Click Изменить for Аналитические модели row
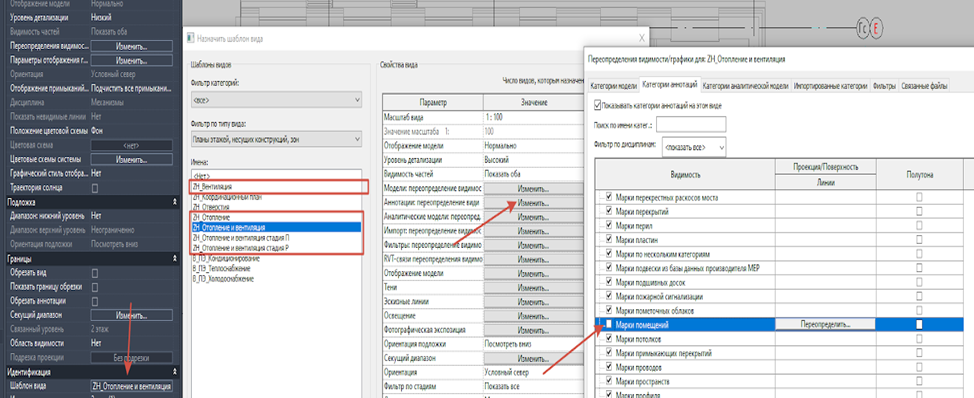 click(x=533, y=217)
